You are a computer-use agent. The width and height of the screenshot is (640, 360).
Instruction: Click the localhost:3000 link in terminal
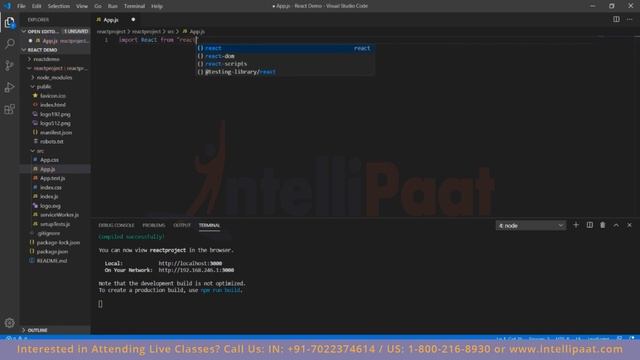(190, 263)
